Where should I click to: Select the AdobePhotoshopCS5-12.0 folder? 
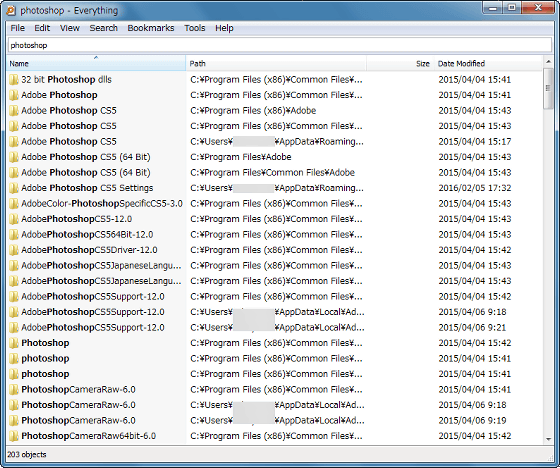point(76,219)
